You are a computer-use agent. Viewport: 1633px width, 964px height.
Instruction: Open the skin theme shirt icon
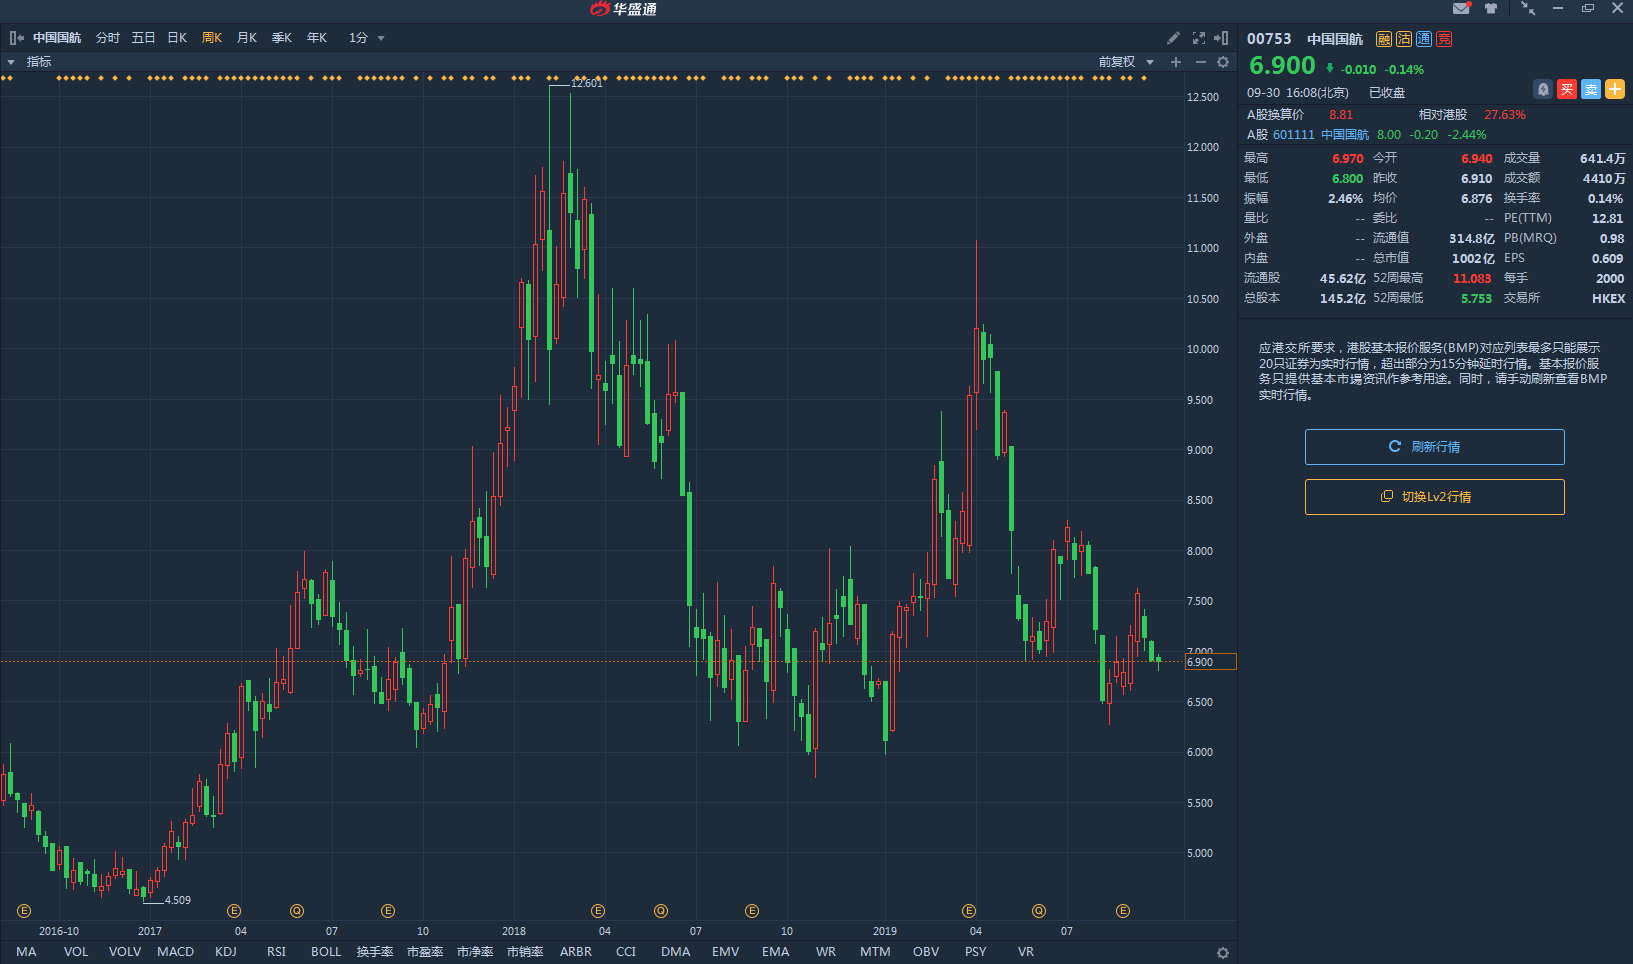1491,8
